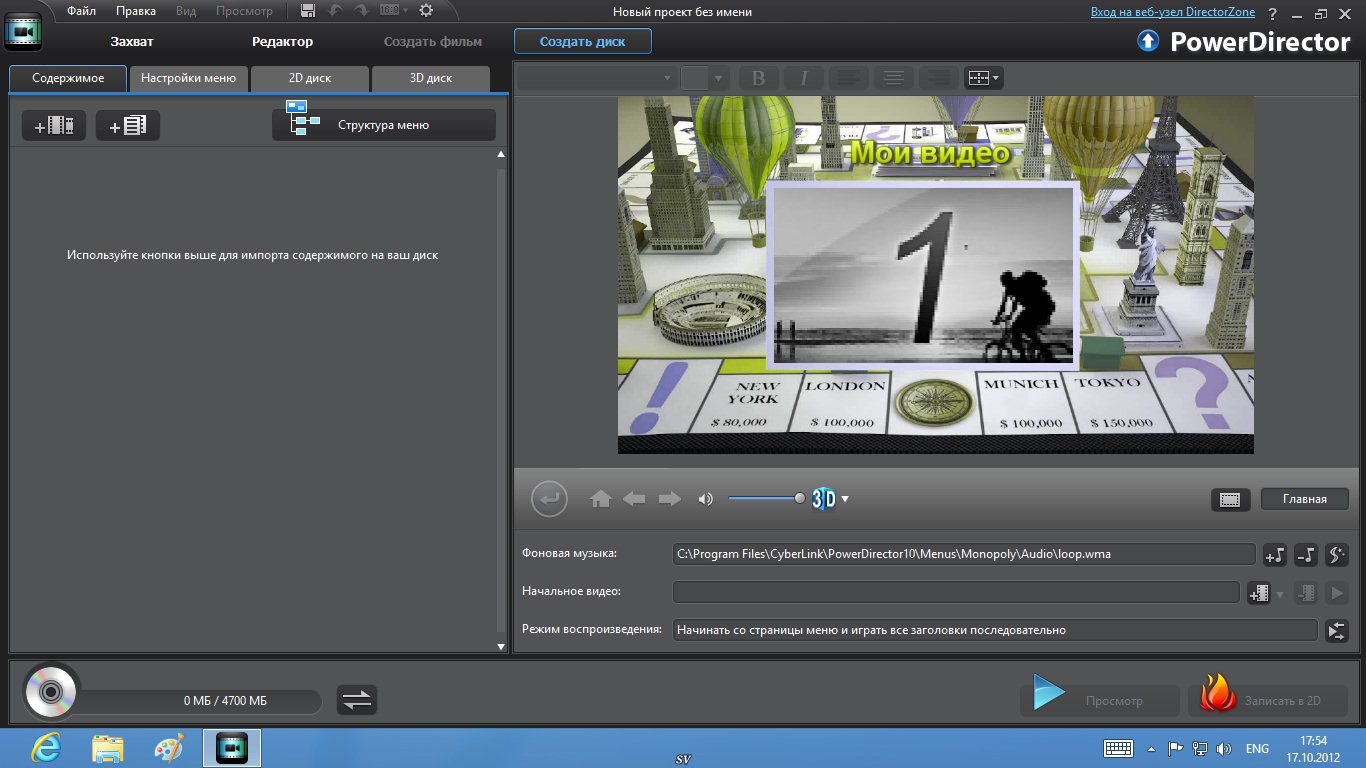Click the Режим воспроизведения mode field

[995, 630]
